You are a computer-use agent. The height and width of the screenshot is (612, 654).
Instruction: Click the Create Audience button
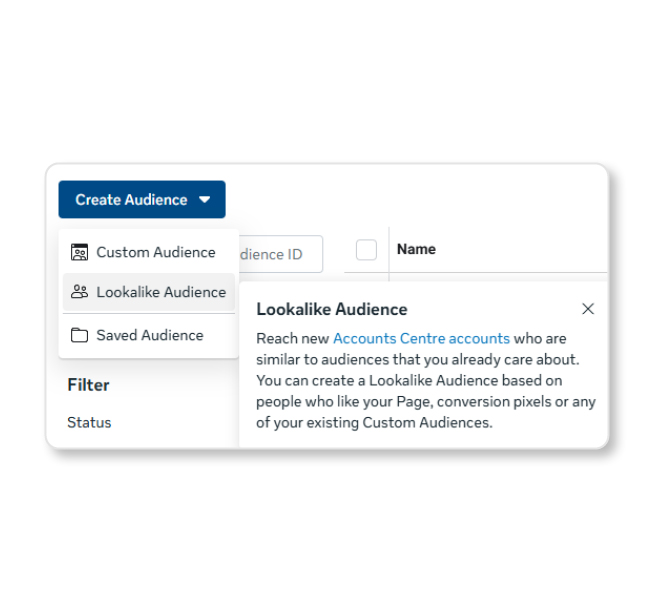point(142,199)
